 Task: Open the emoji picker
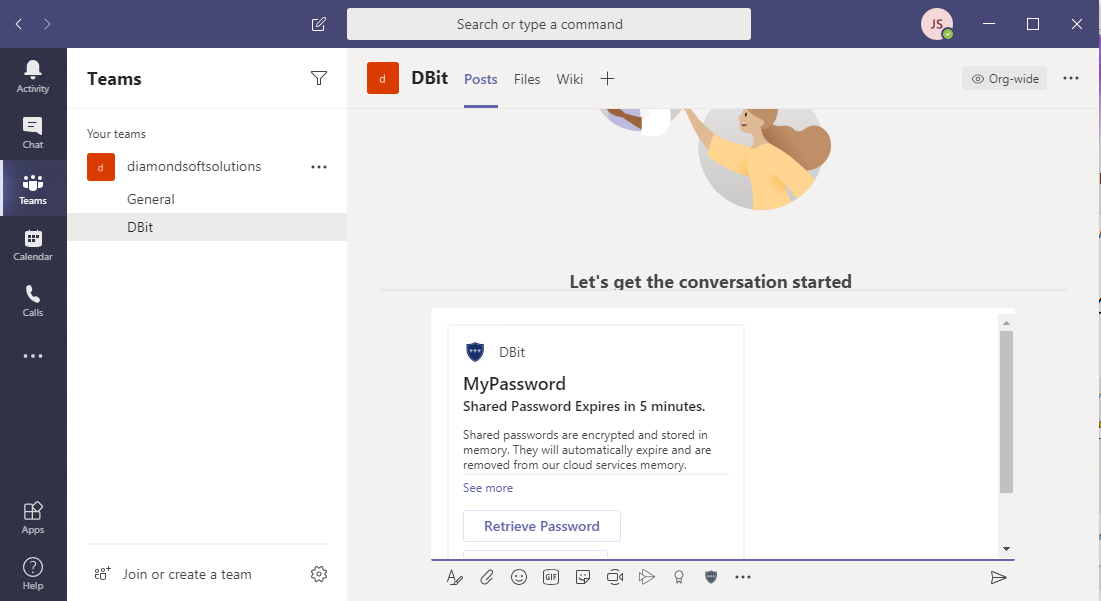pyautogui.click(x=519, y=577)
